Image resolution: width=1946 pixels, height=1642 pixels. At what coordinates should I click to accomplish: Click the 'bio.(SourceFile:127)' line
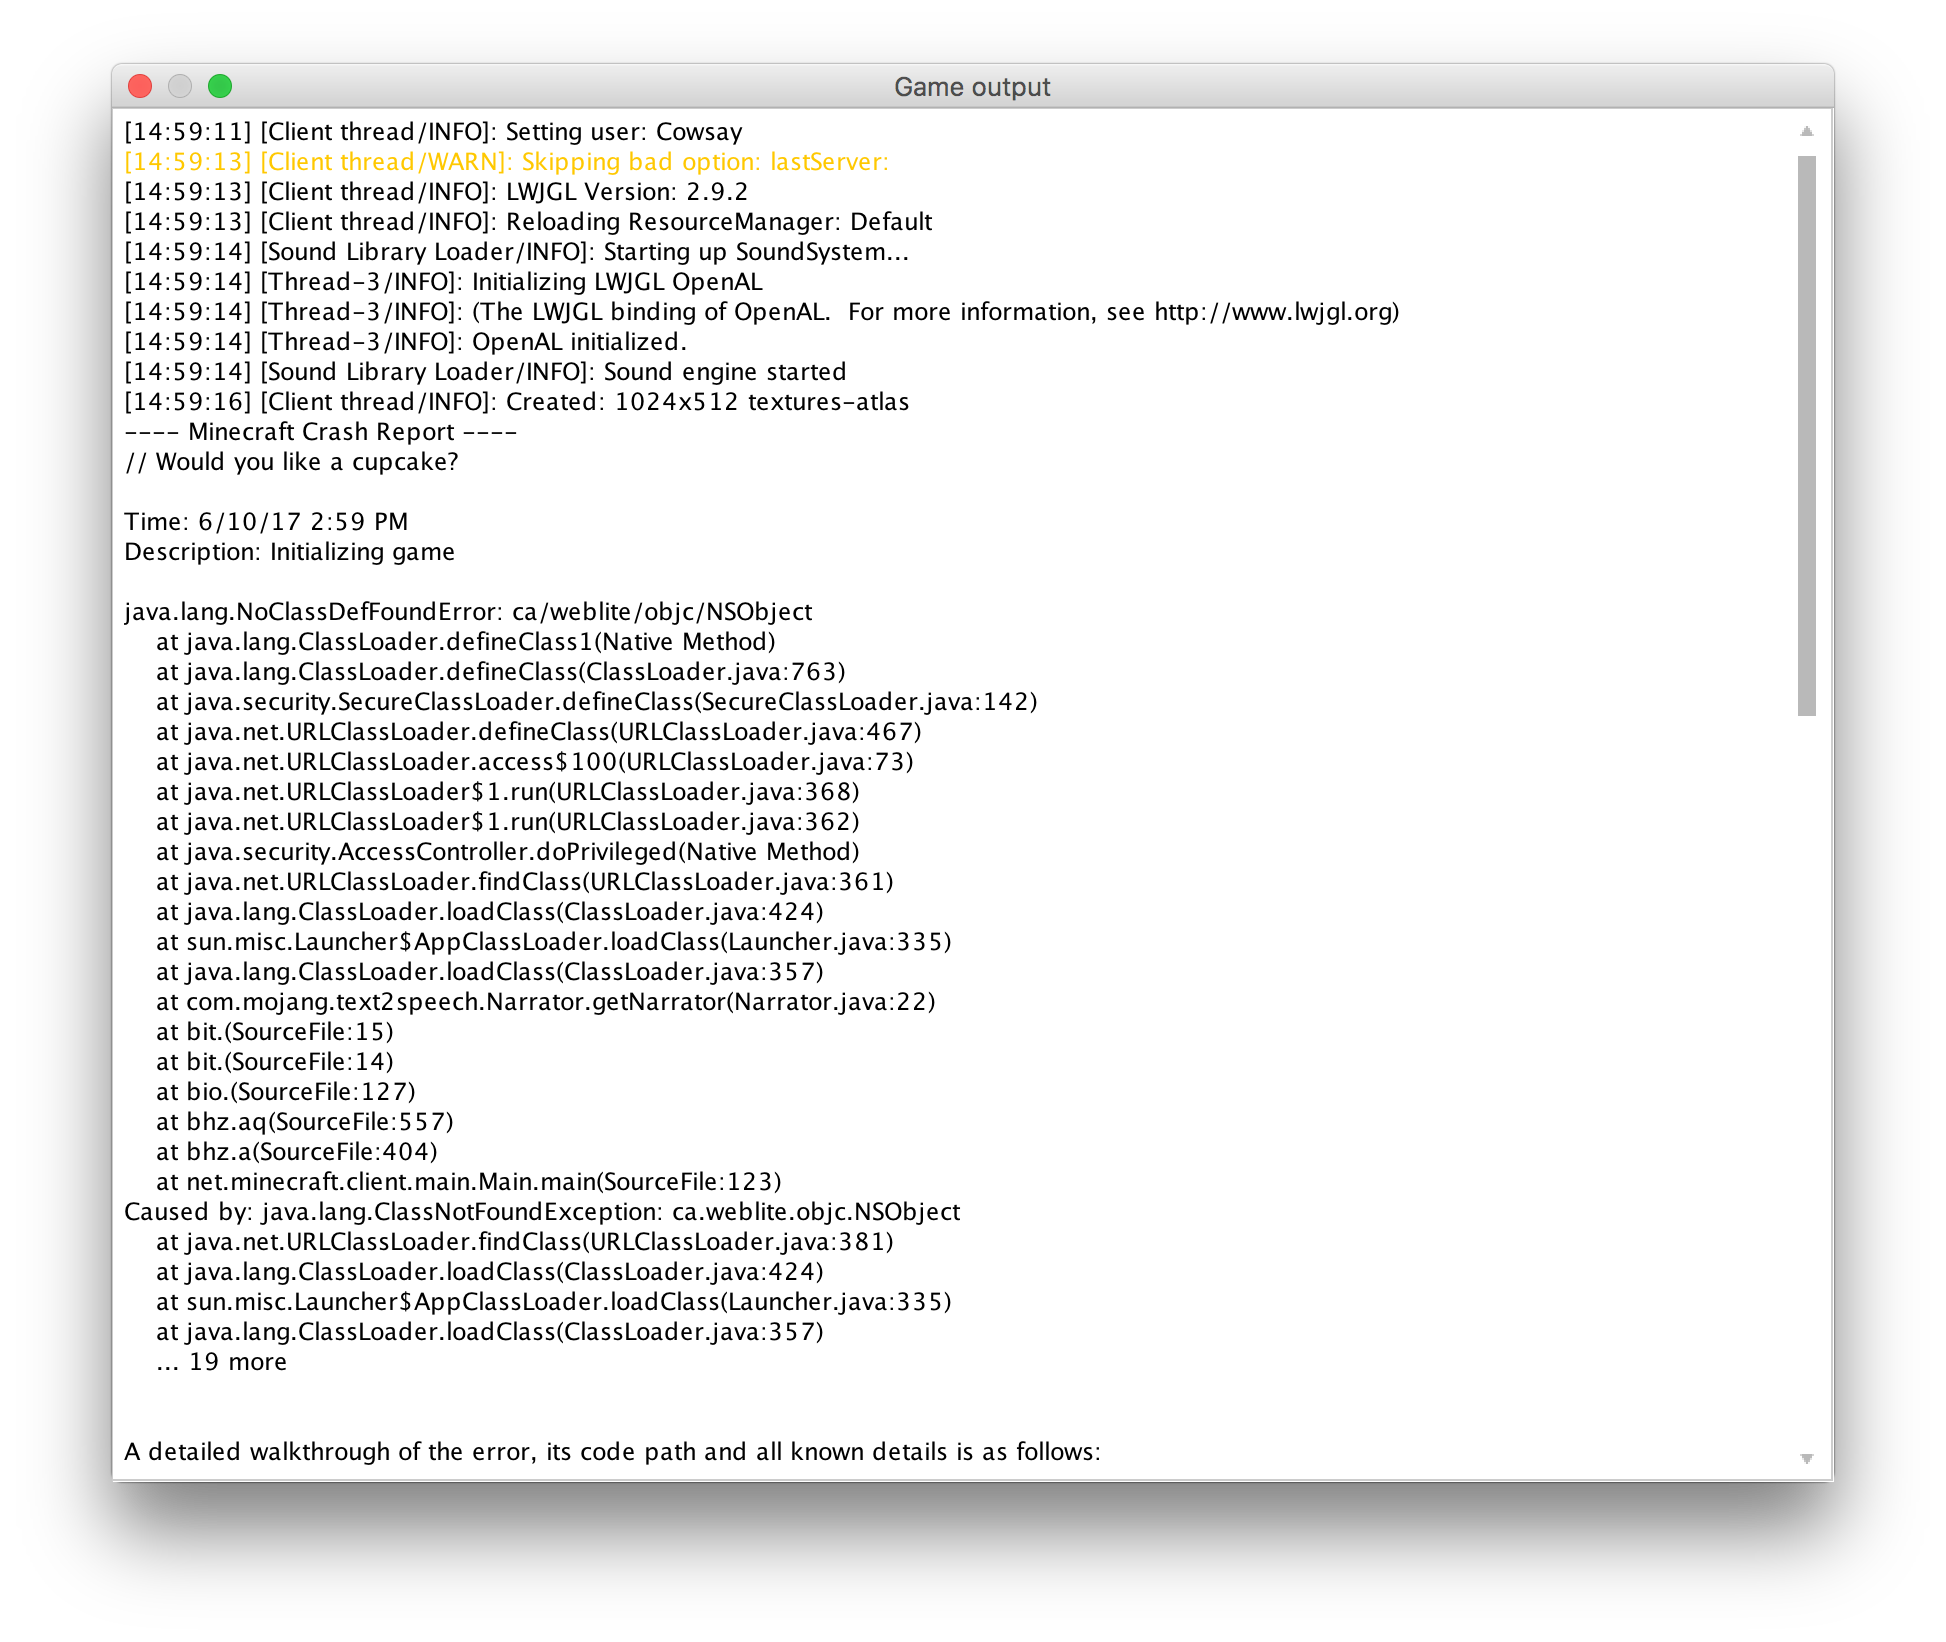pyautogui.click(x=286, y=1092)
